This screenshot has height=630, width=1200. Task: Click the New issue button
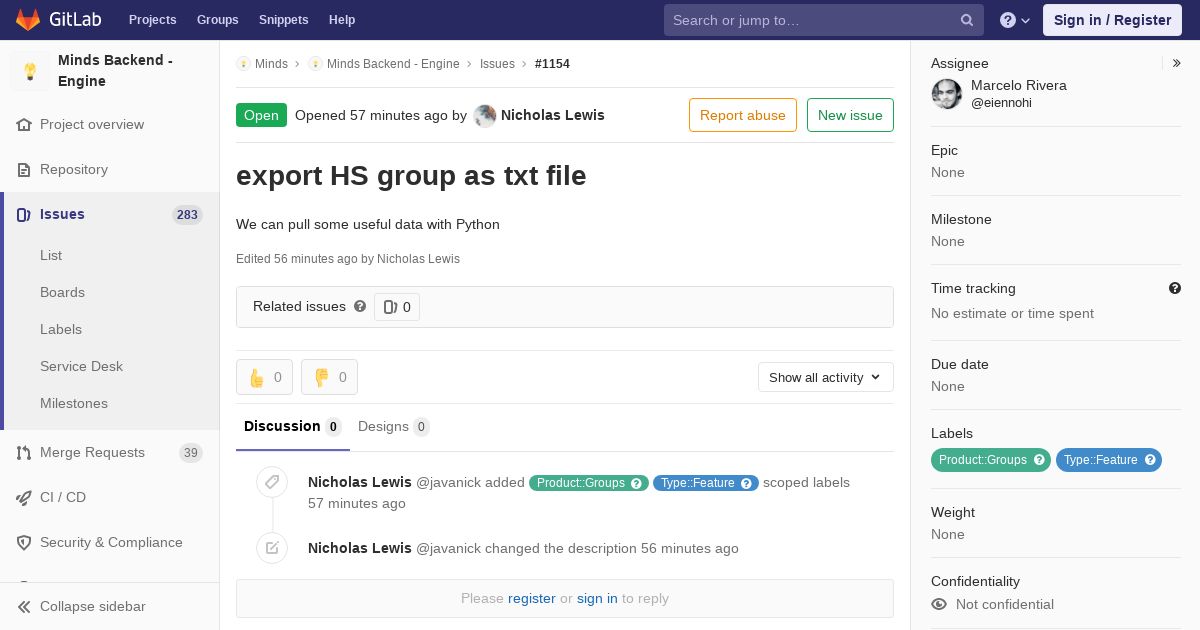pyautogui.click(x=850, y=115)
